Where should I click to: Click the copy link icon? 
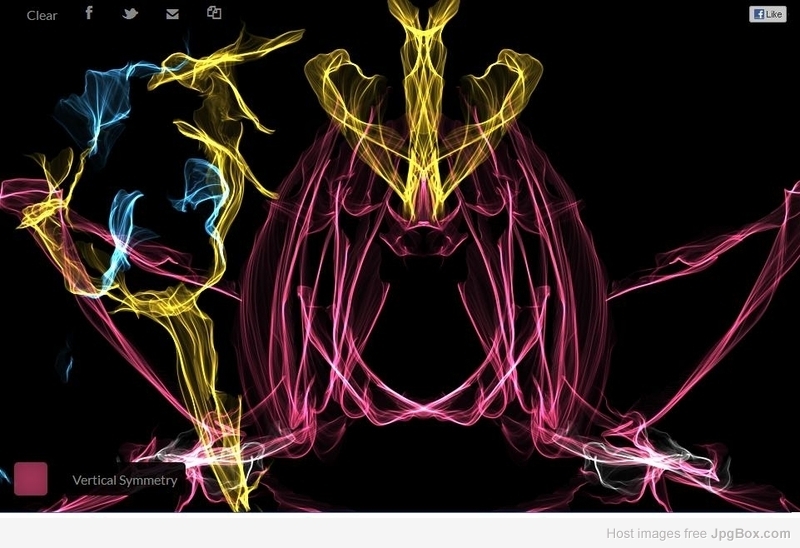click(214, 13)
